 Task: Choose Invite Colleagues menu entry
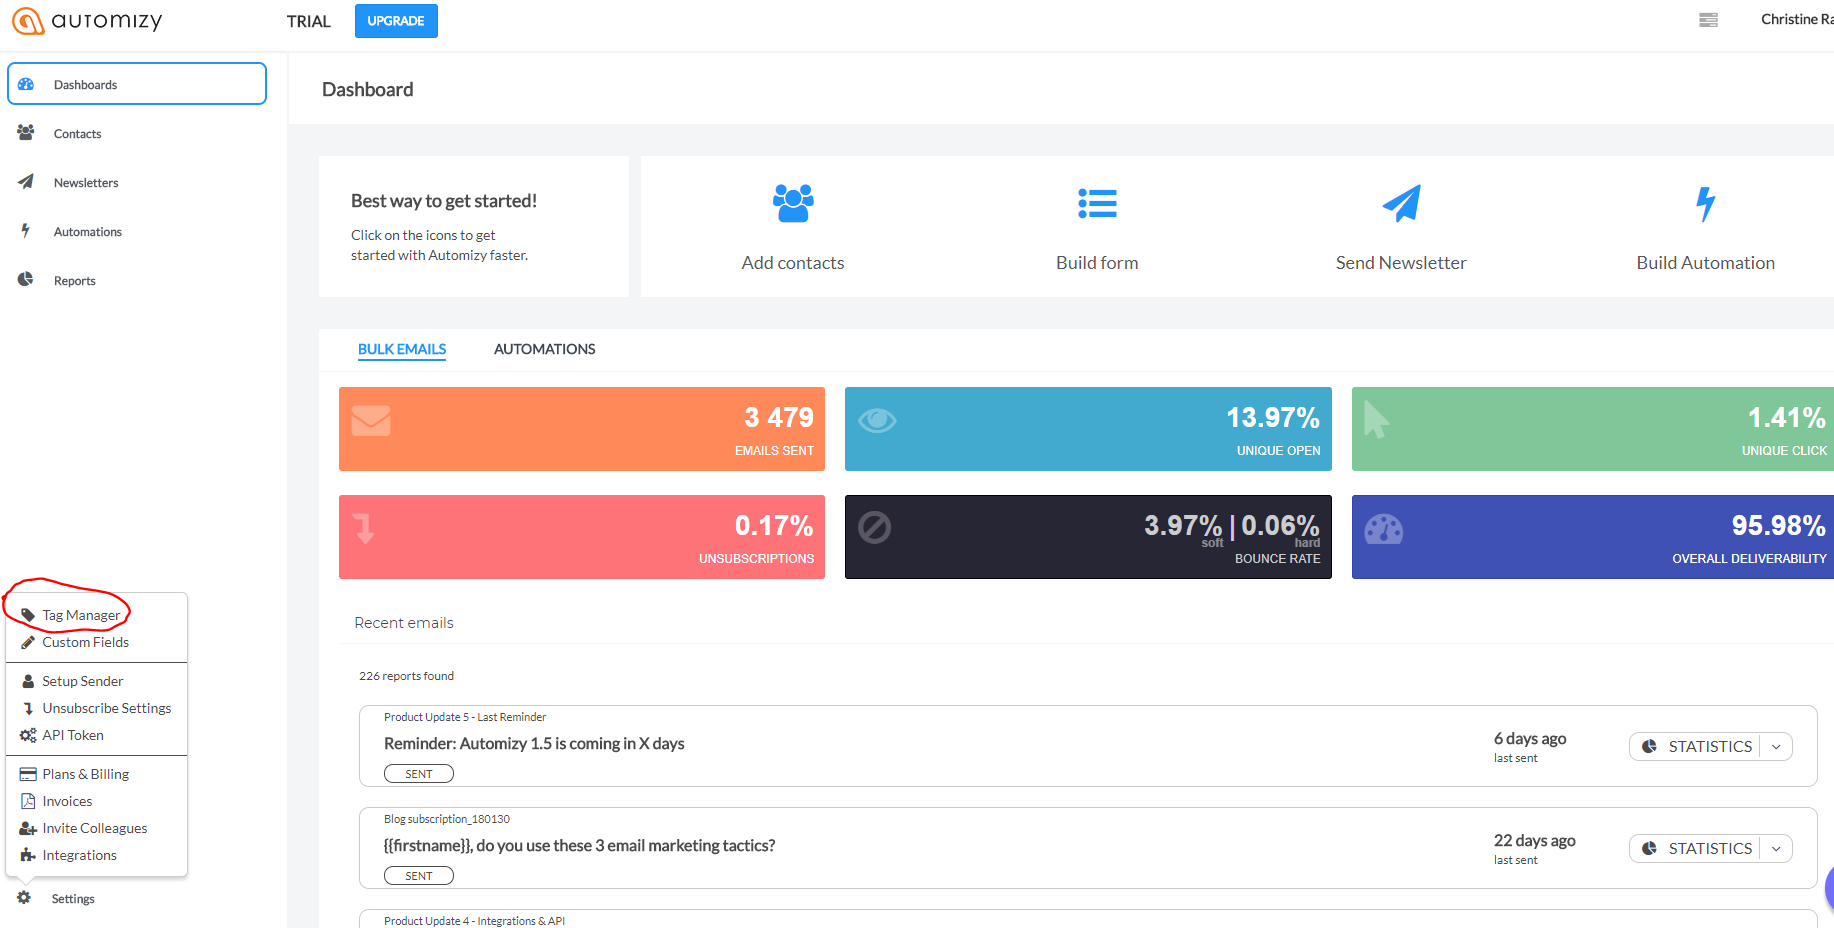point(94,828)
